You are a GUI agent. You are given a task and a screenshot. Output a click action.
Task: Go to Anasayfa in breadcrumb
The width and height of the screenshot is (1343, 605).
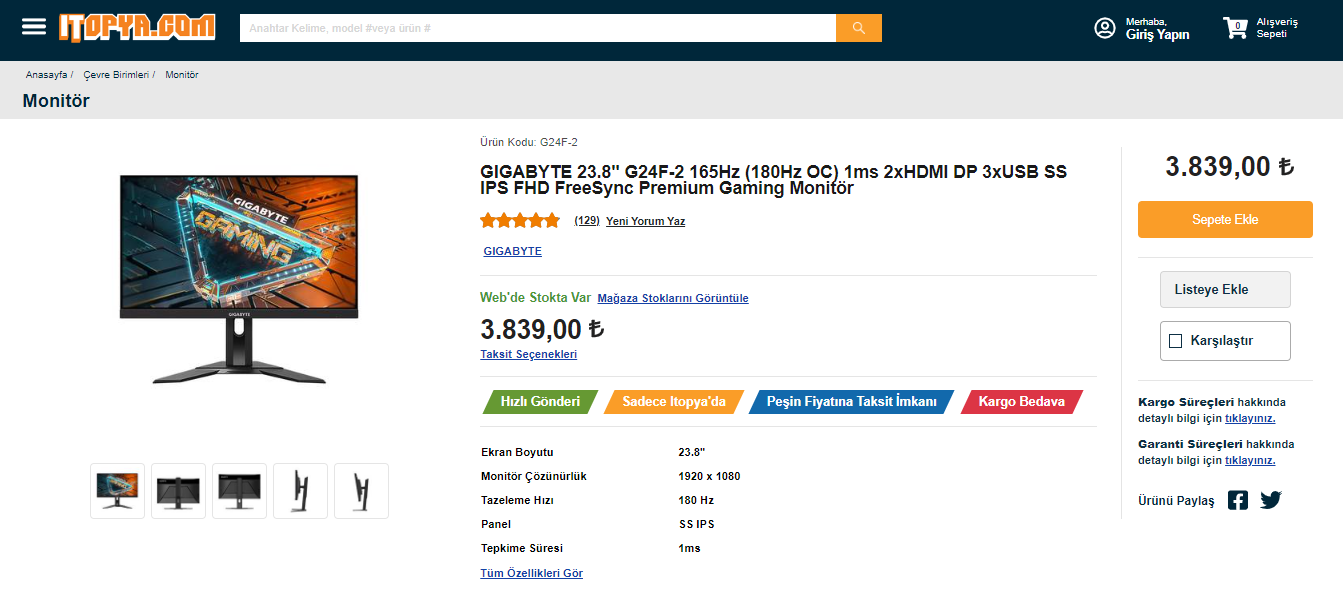(x=46, y=75)
